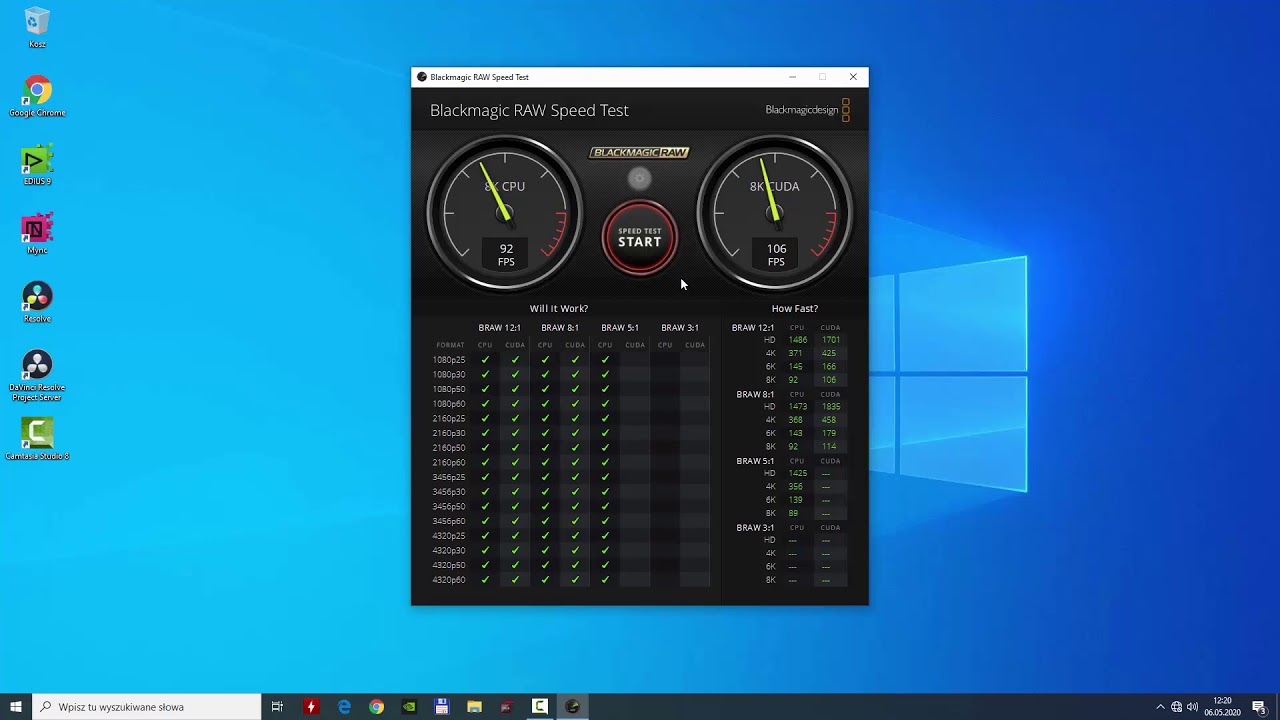
Task: Click the 1486 HD CPU value
Action: (797, 340)
